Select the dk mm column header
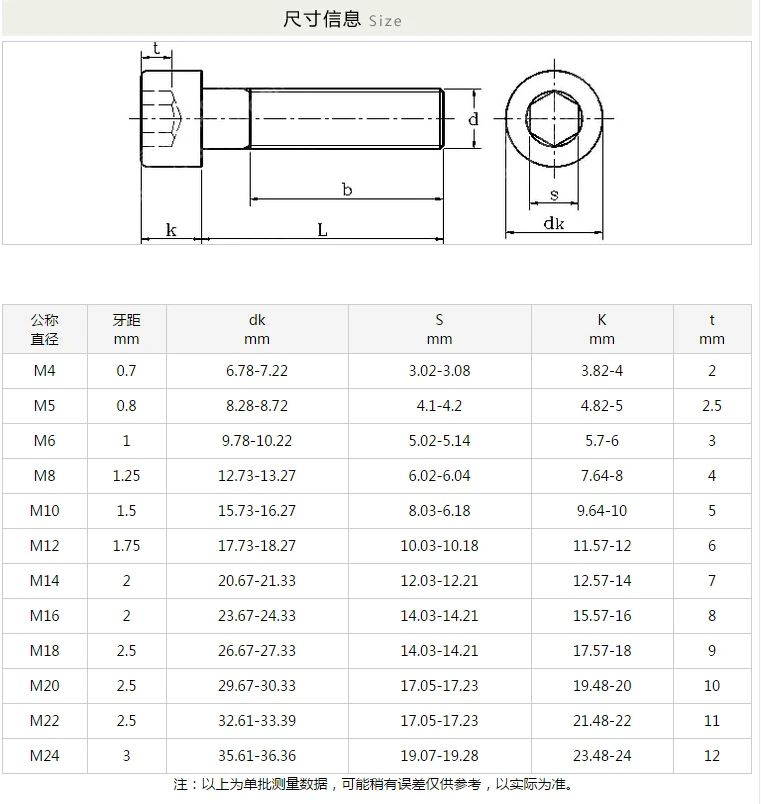 pos(257,329)
